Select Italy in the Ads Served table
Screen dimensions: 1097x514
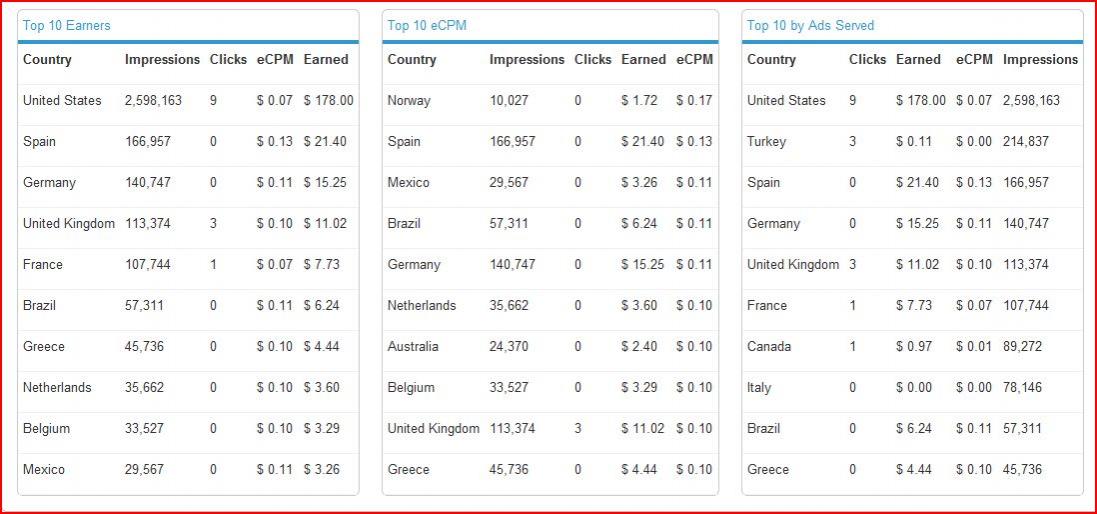tap(759, 387)
